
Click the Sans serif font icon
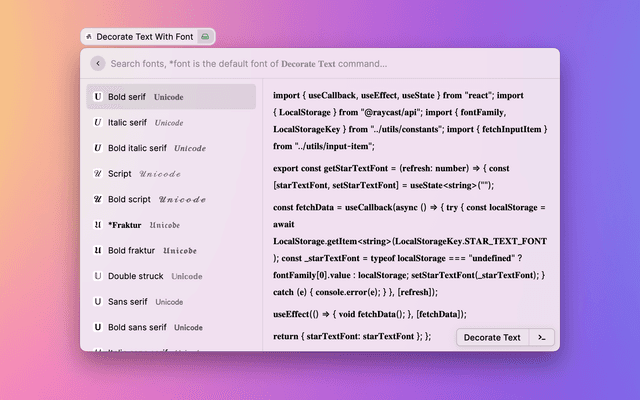tap(97, 301)
